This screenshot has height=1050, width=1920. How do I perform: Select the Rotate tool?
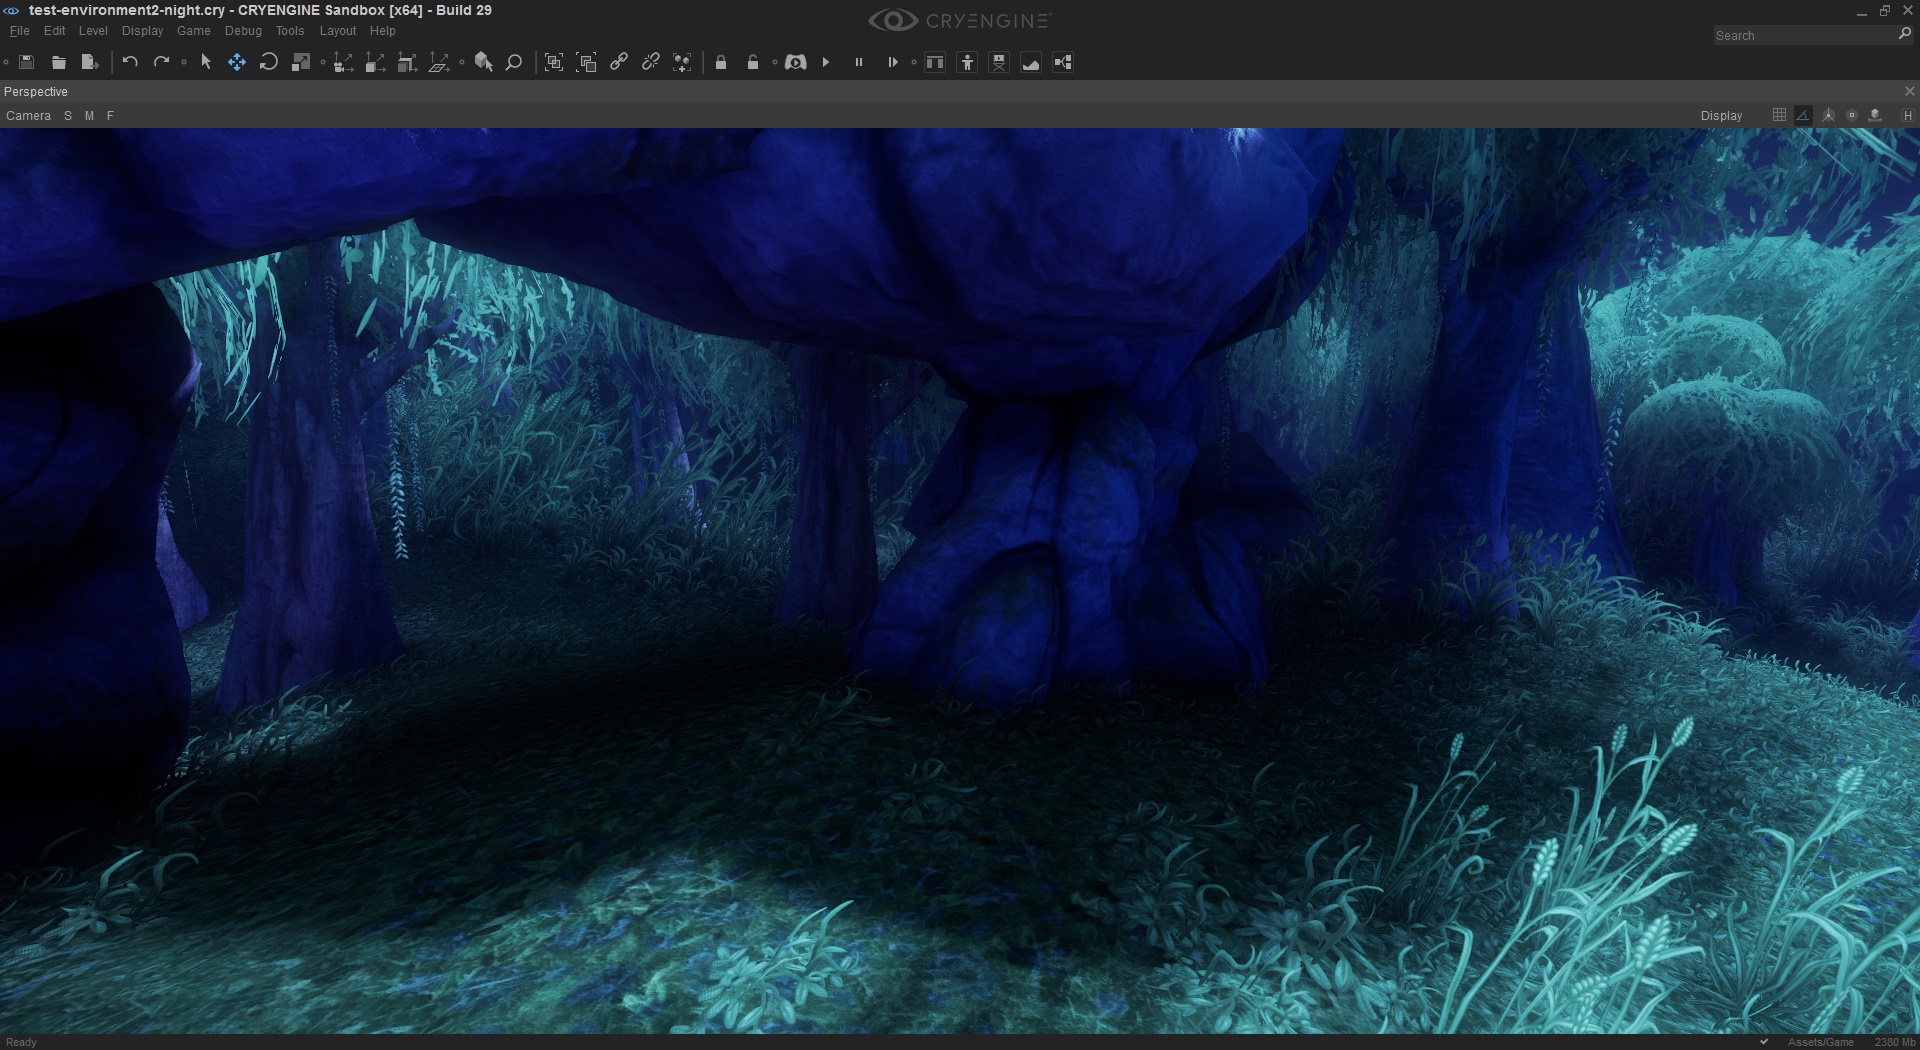click(268, 62)
